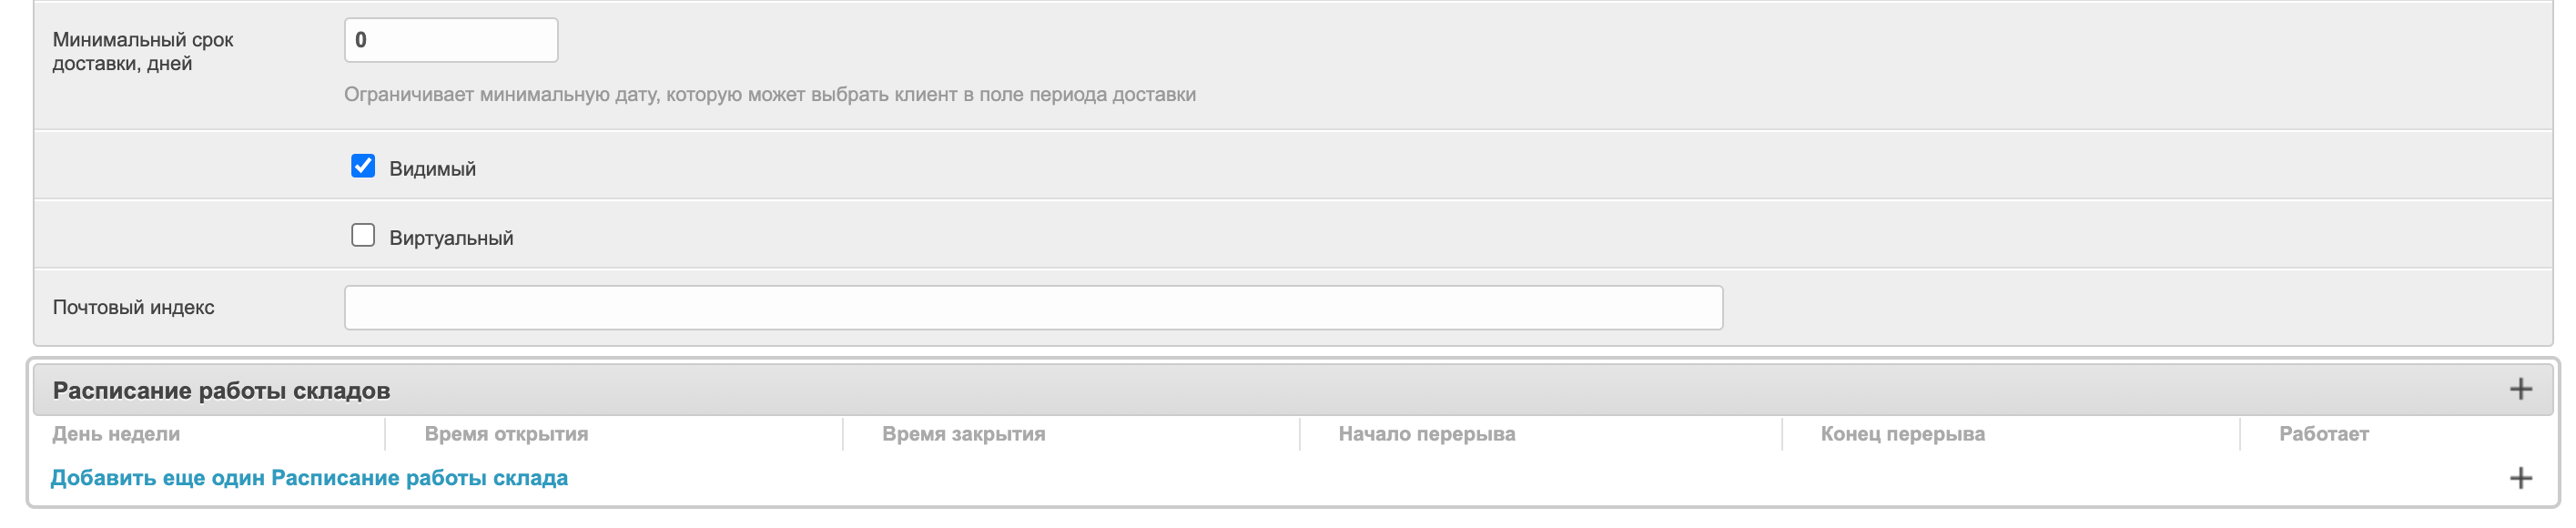The height and width of the screenshot is (528, 2576).
Task: Select the Начало перерыва column header
Action: 1426,434
